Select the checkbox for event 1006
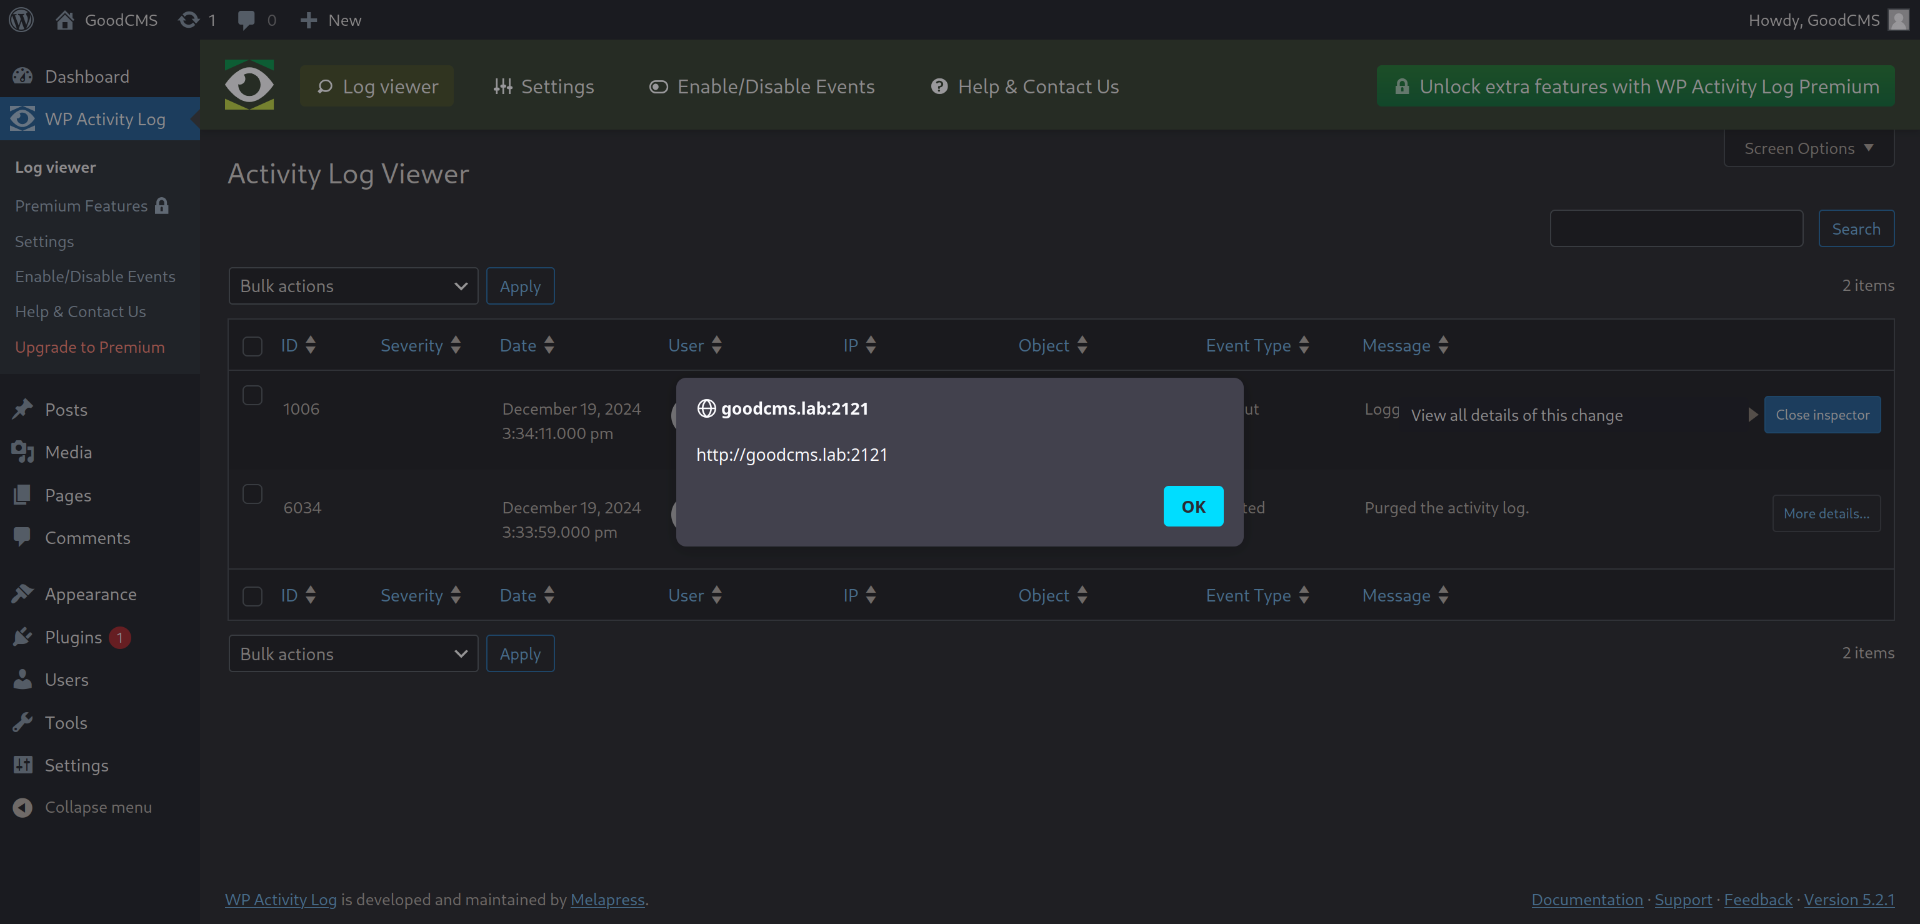The width and height of the screenshot is (1920, 924). click(252, 395)
